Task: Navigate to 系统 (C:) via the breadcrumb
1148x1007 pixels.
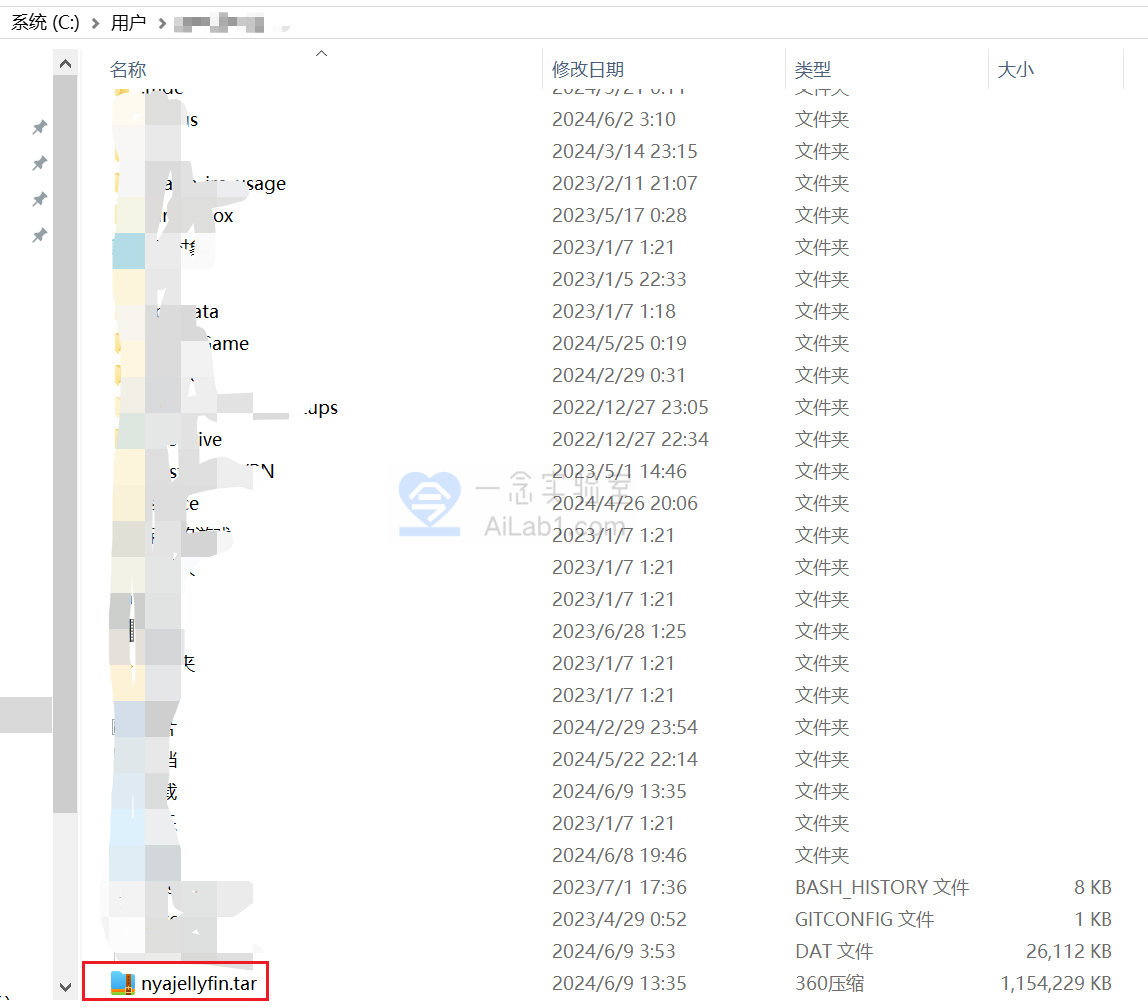Action: click(44, 22)
